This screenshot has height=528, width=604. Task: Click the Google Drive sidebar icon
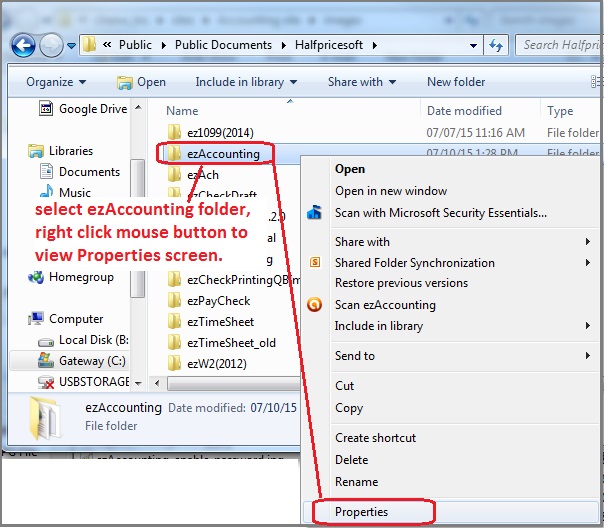pyautogui.click(x=45, y=109)
